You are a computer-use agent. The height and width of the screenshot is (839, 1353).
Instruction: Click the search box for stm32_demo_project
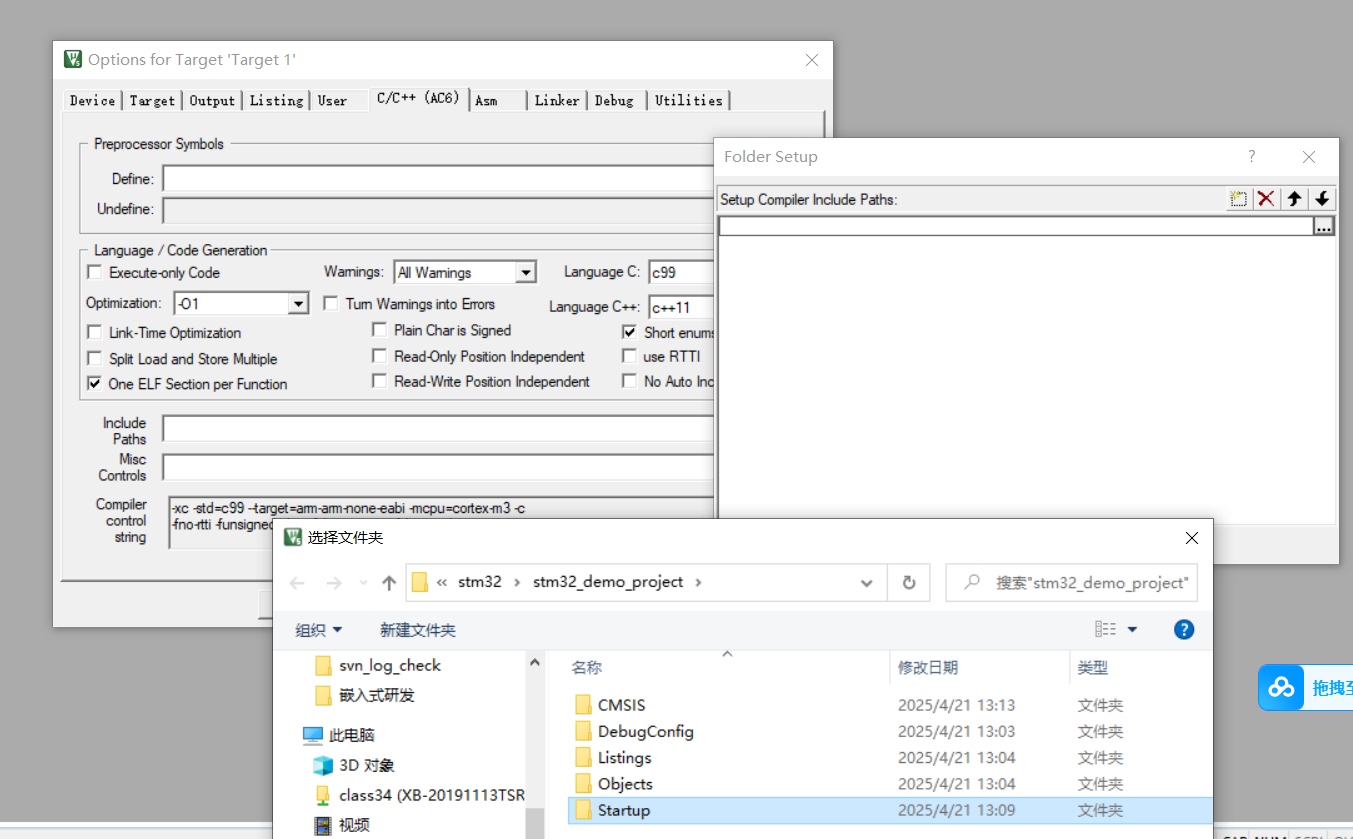1071,582
